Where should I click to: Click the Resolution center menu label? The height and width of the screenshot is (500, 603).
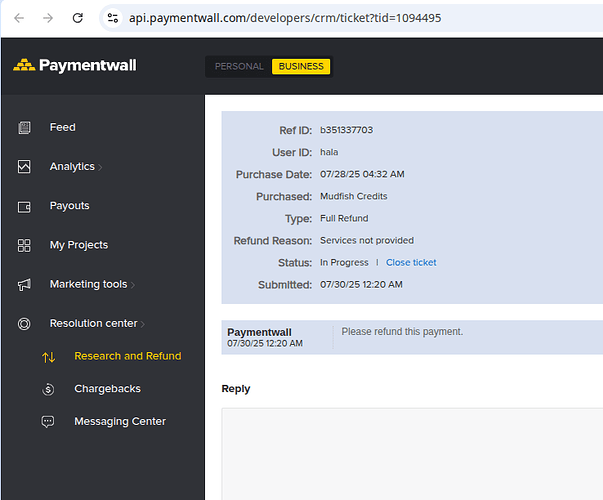pyautogui.click(x=93, y=323)
